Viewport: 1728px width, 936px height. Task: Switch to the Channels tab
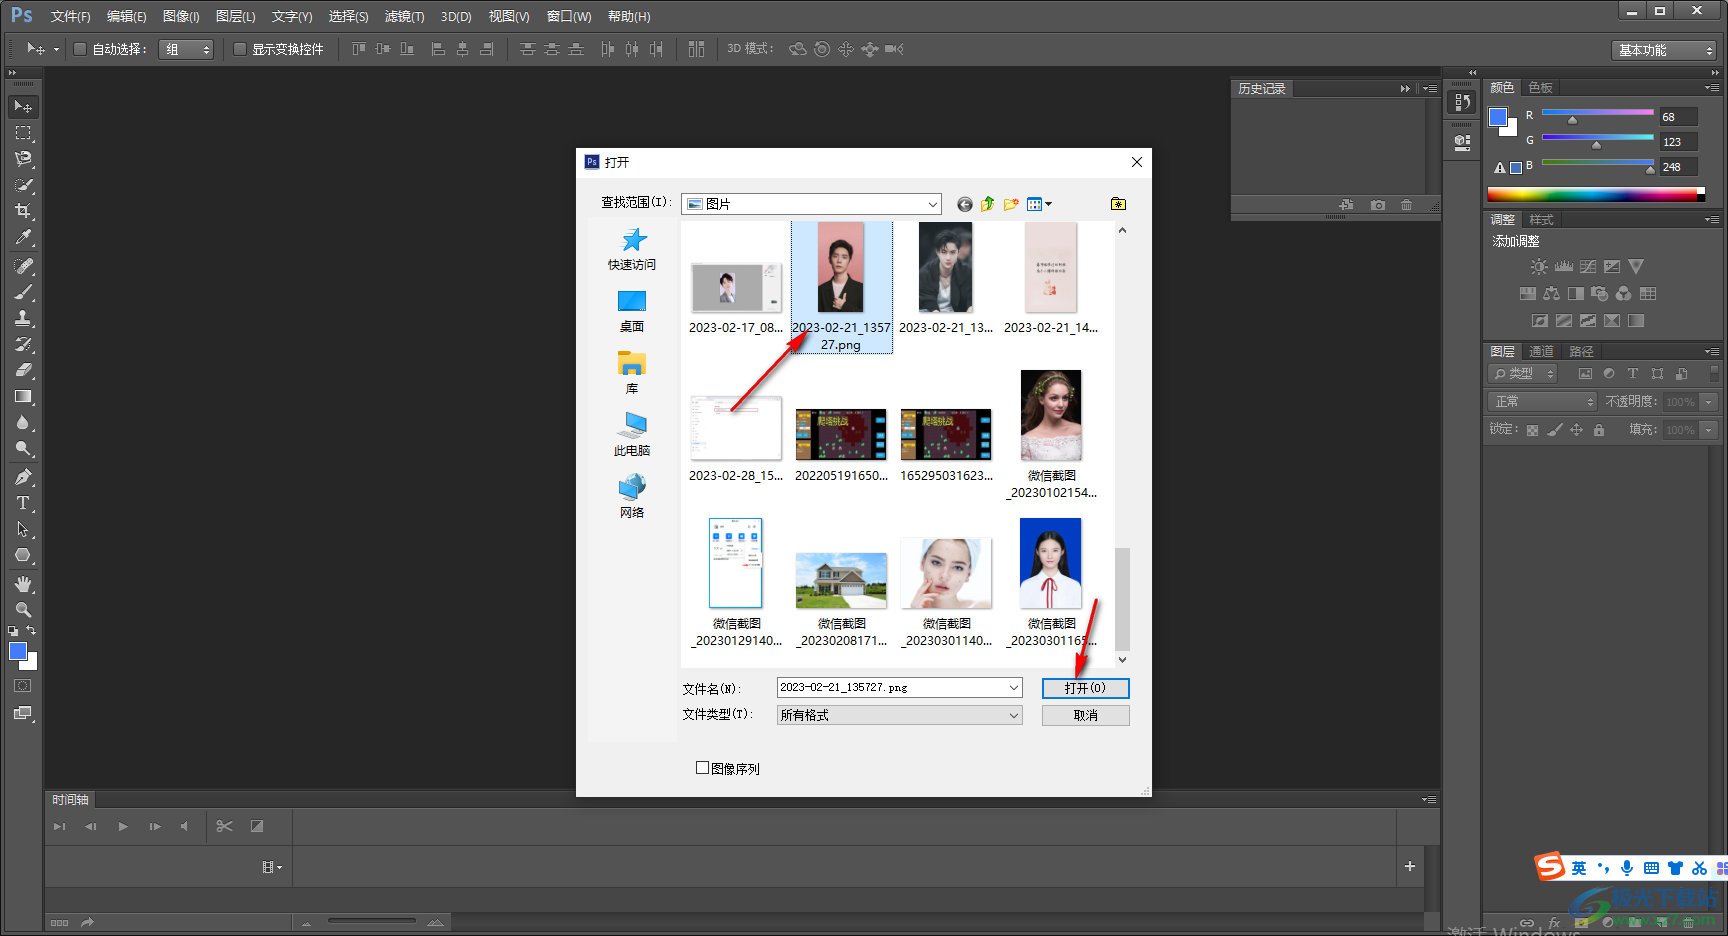(1541, 351)
